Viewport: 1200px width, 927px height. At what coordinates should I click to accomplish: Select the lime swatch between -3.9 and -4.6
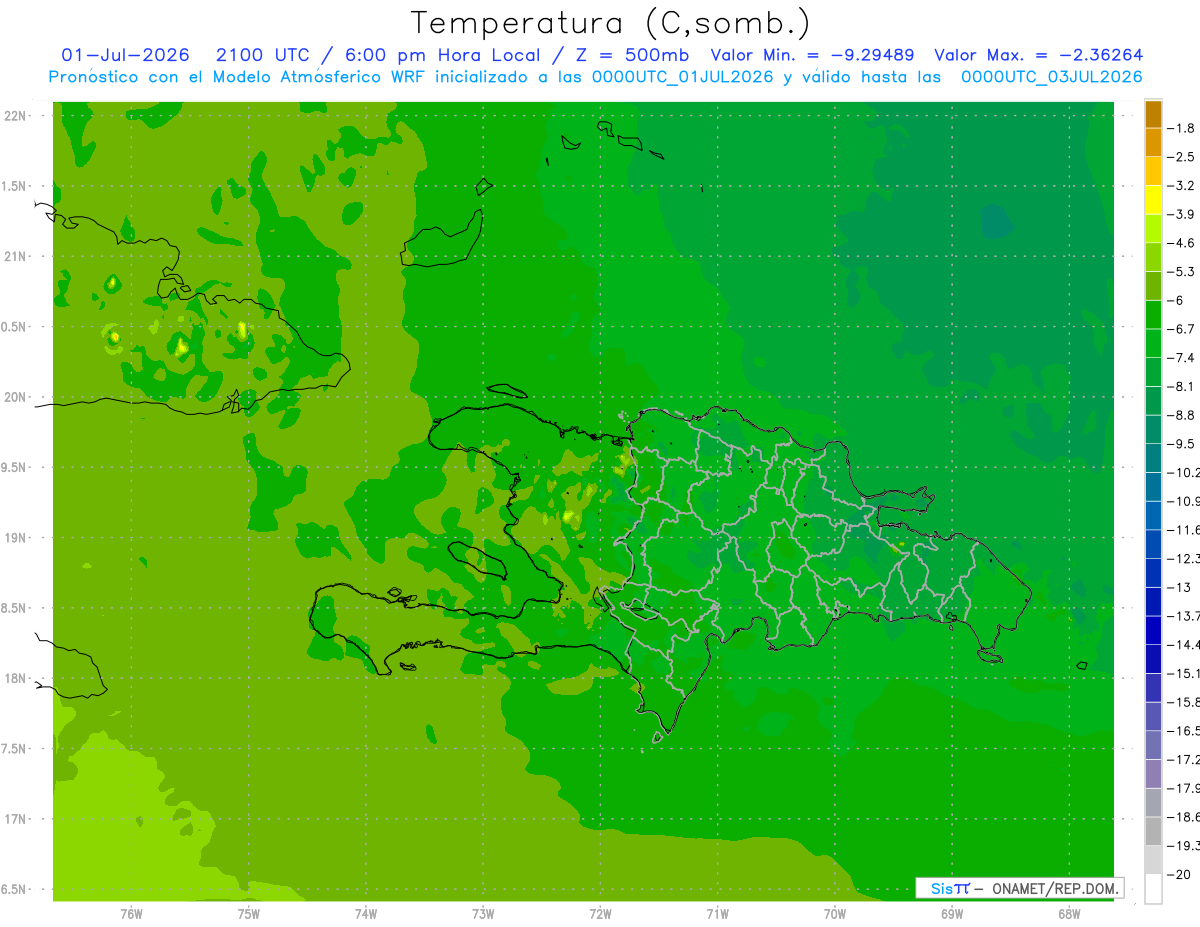[1153, 228]
